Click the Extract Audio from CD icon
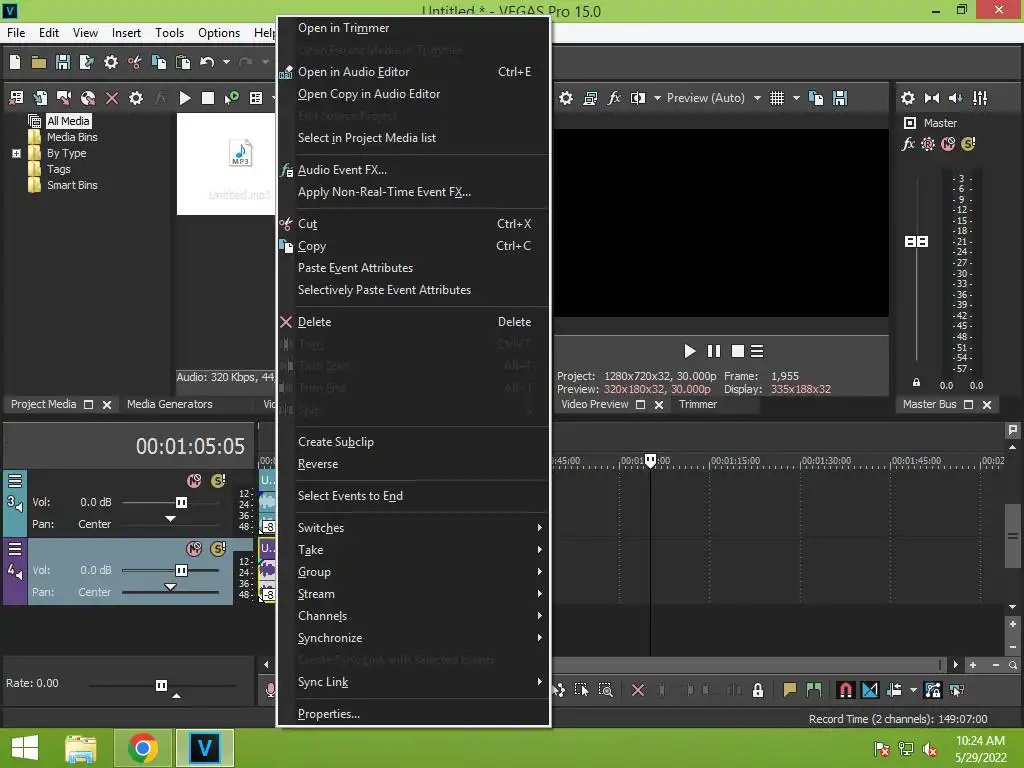Screen dimensions: 1024x768 point(88,98)
